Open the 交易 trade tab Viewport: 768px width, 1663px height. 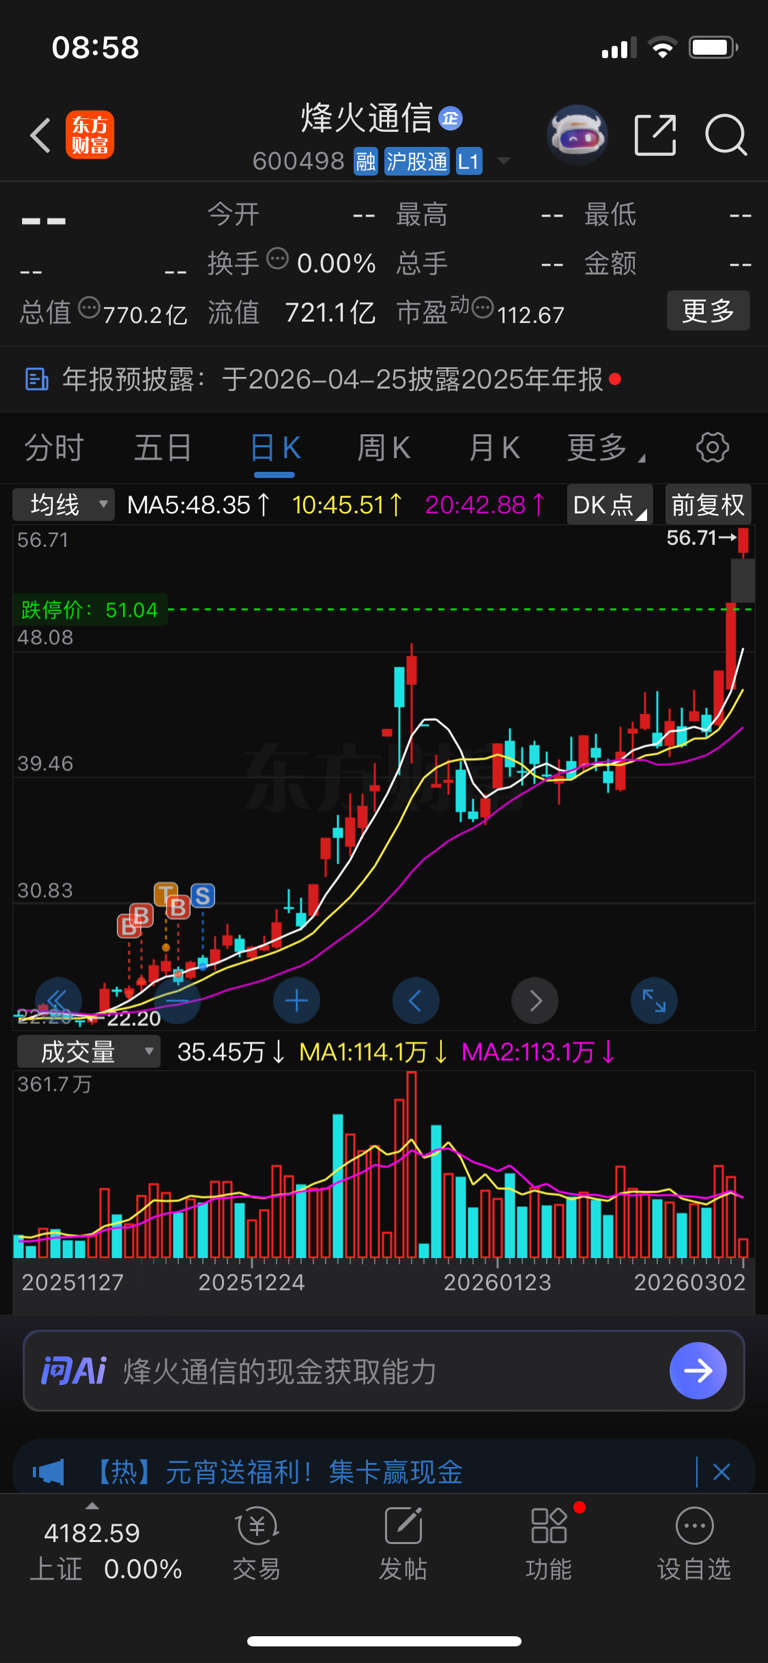pos(257,1545)
